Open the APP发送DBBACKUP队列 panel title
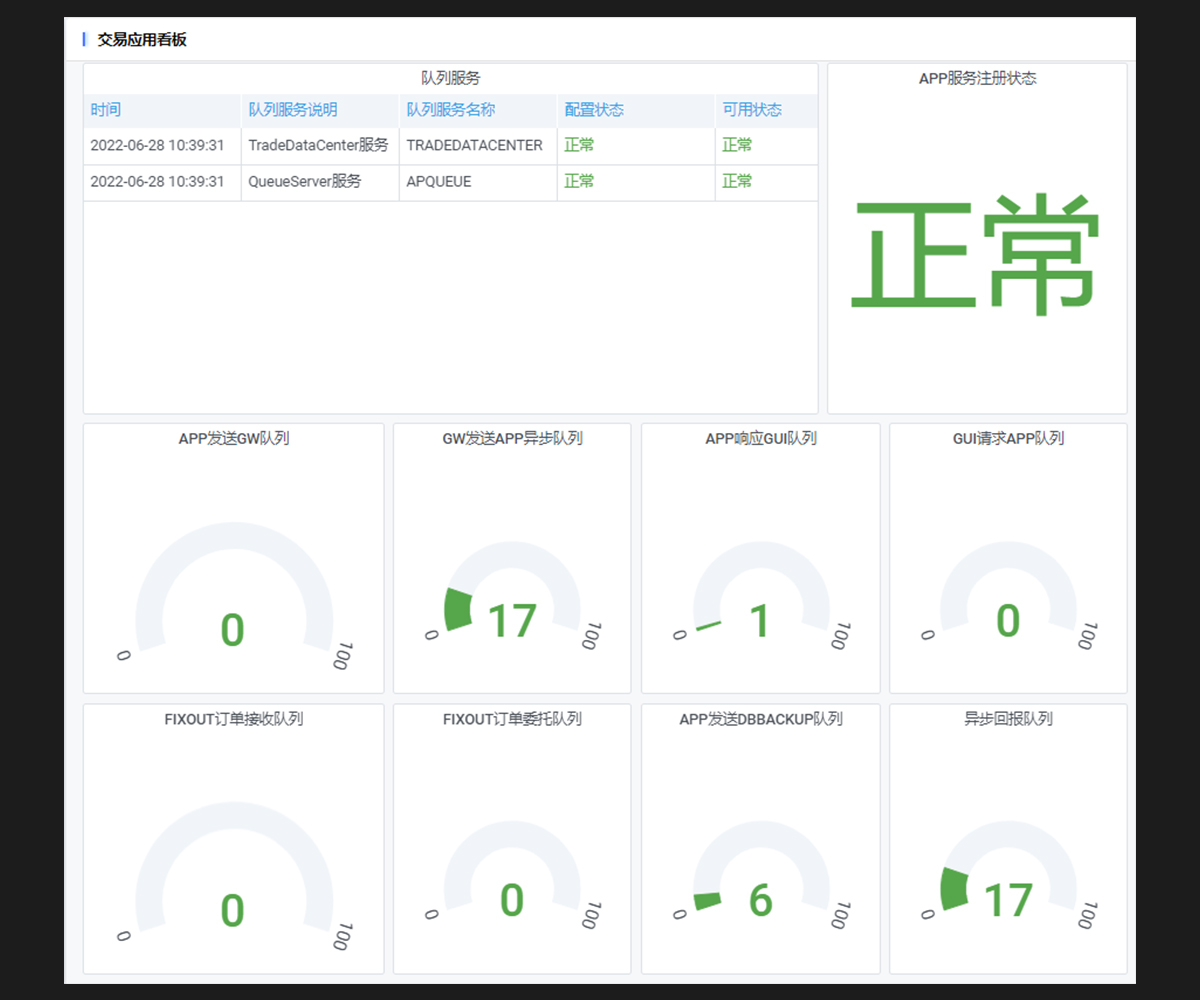This screenshot has width=1200, height=1000. pos(761,719)
